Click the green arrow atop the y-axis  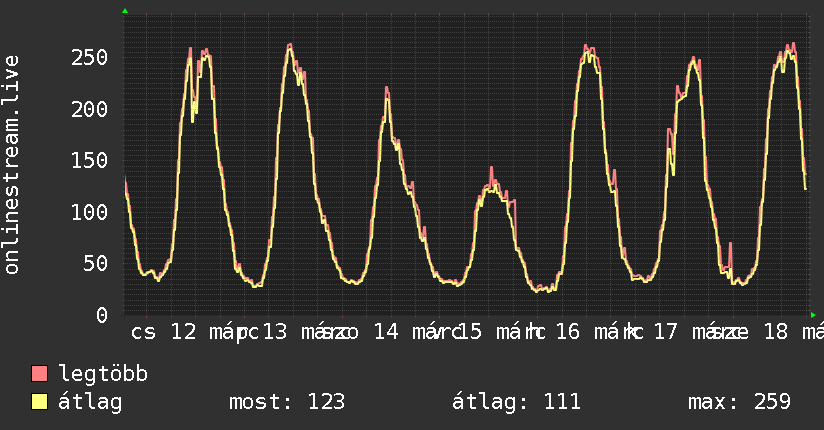125,11
